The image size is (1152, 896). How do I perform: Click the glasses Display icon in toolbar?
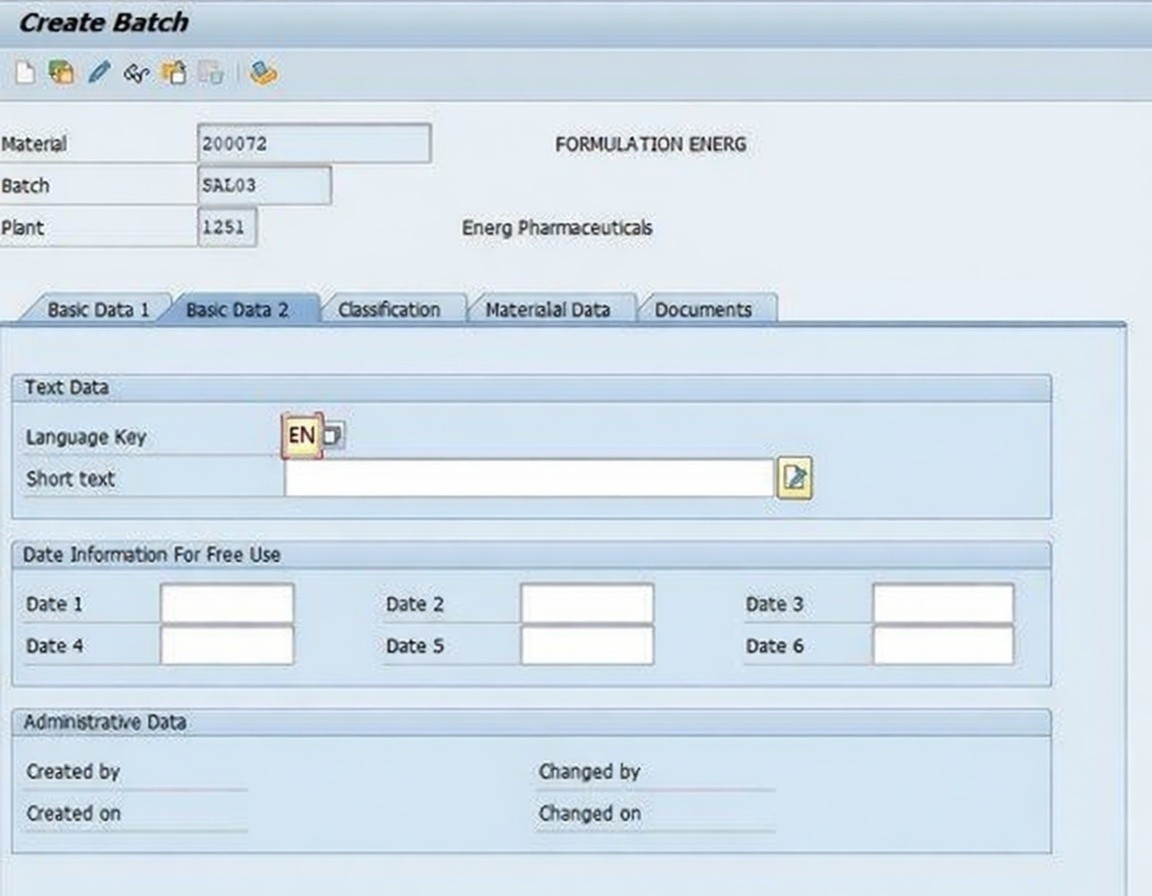point(136,73)
